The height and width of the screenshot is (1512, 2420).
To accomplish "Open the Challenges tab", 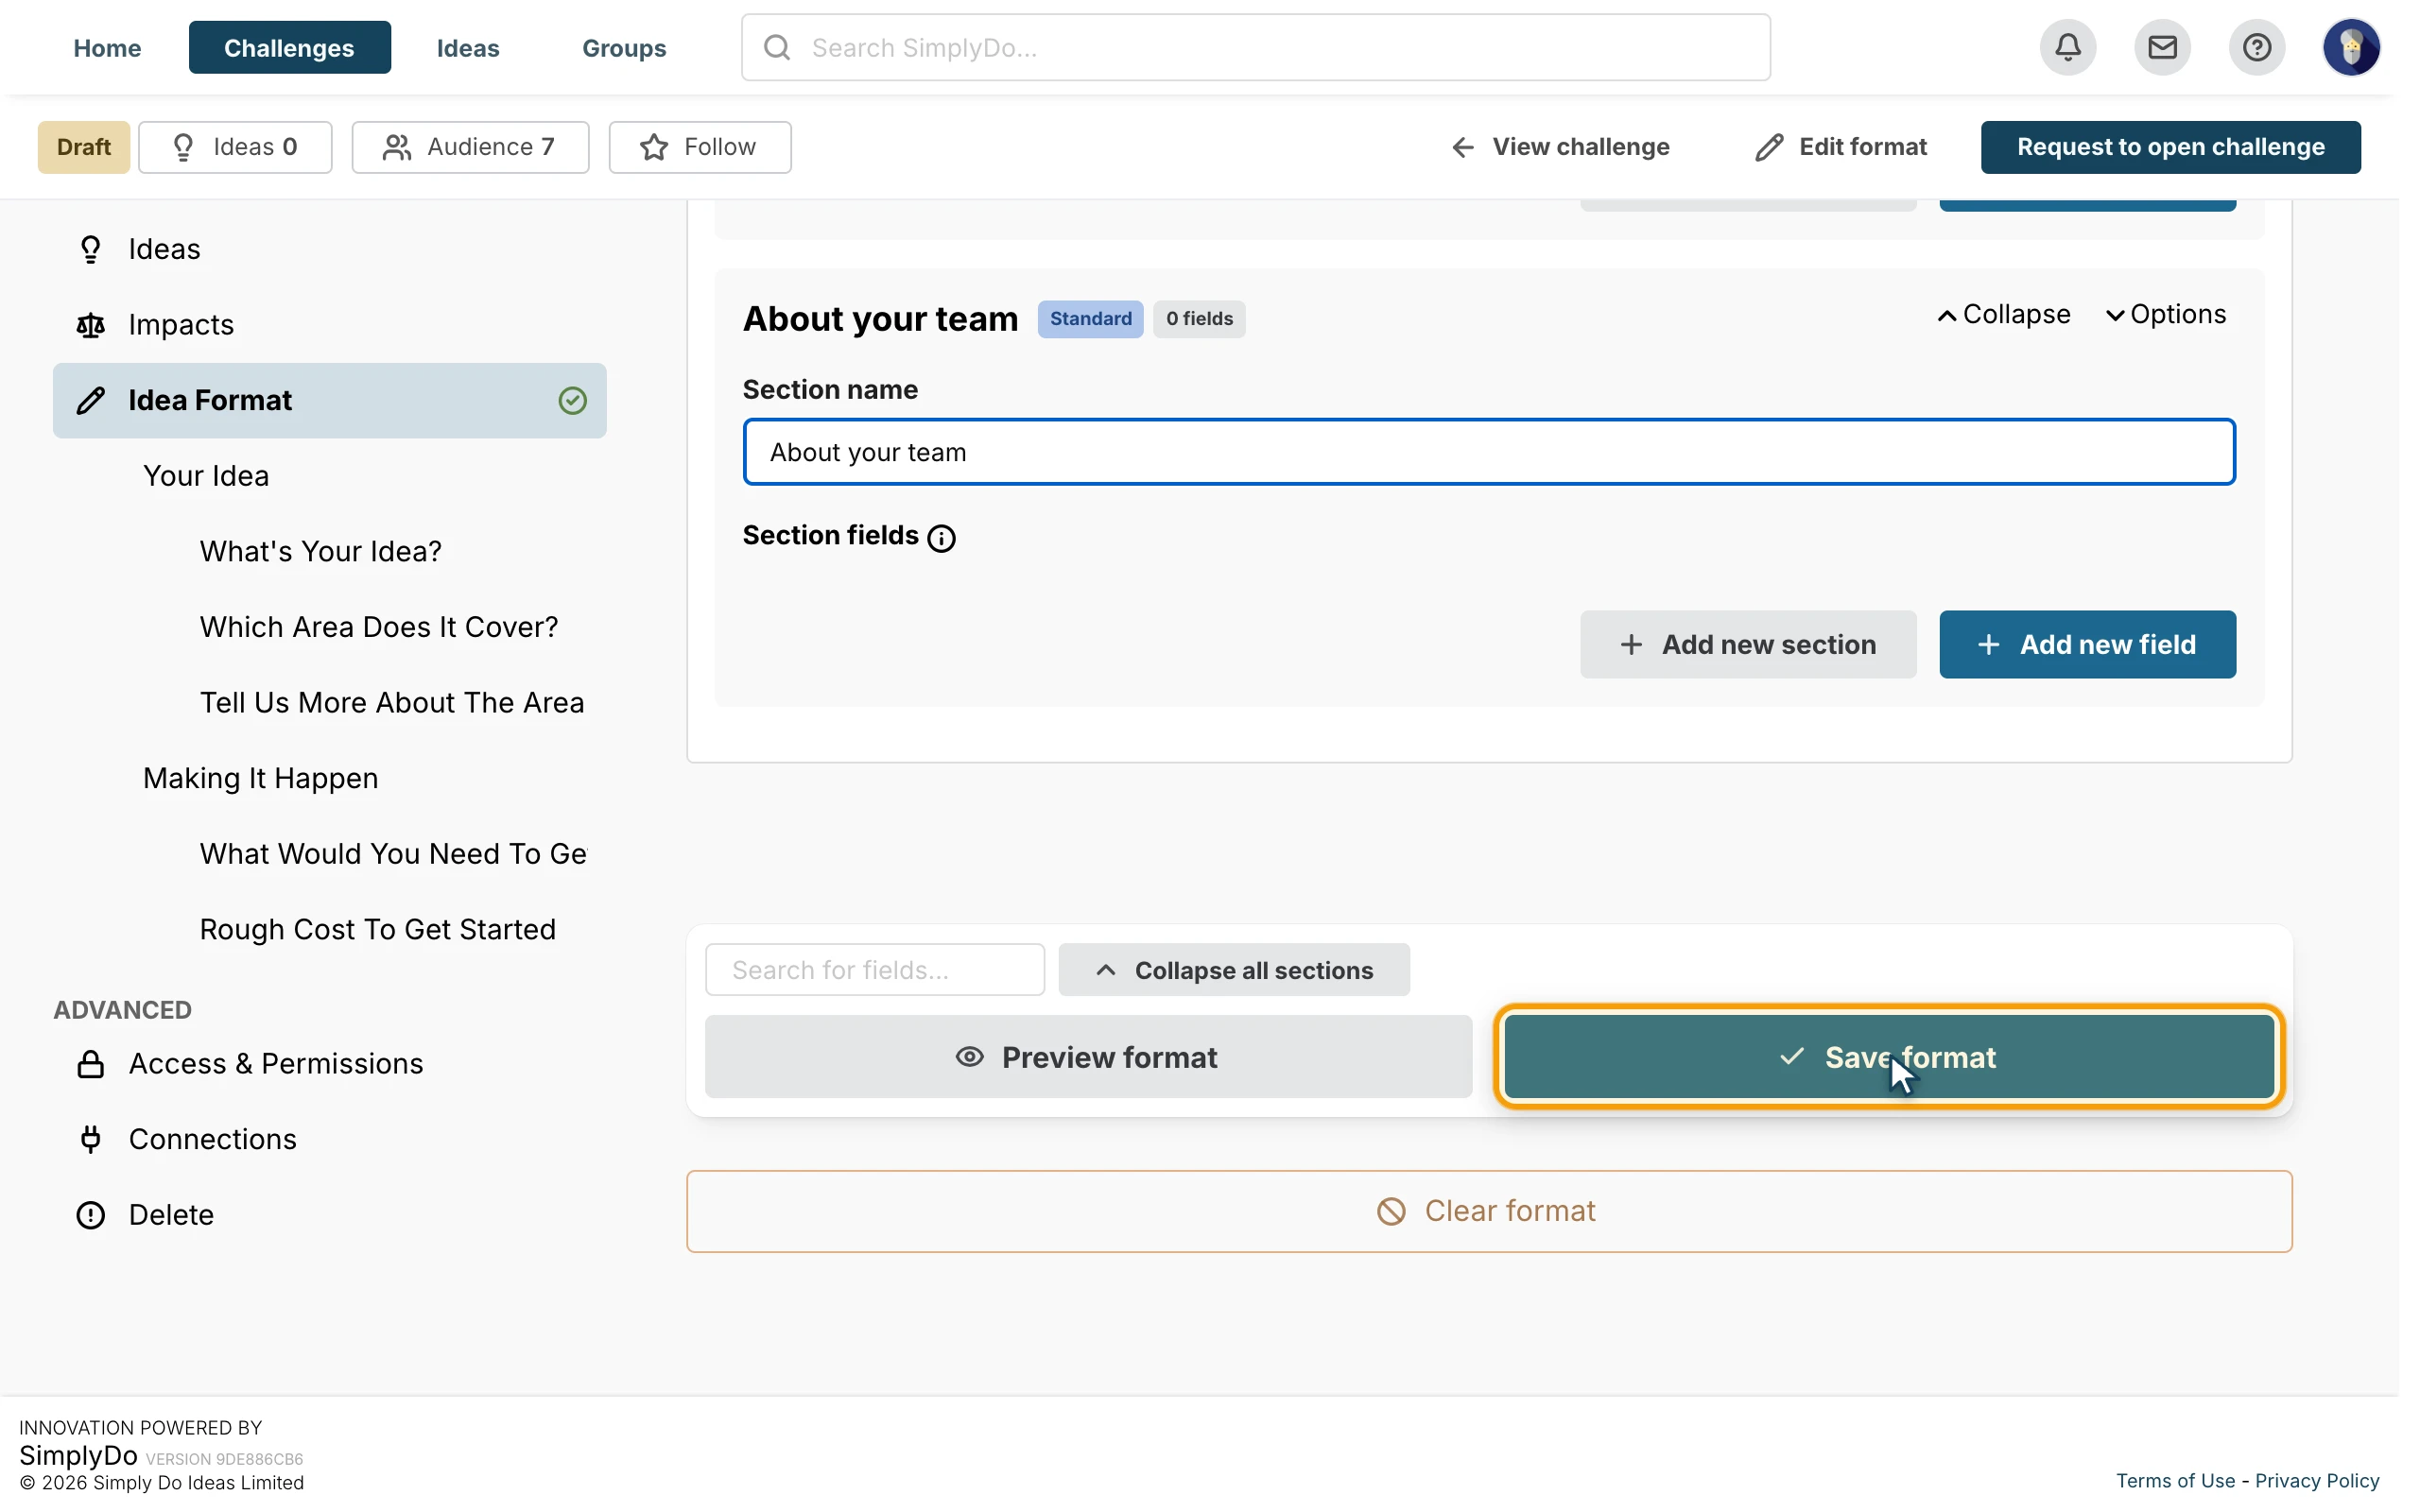I will coord(289,47).
